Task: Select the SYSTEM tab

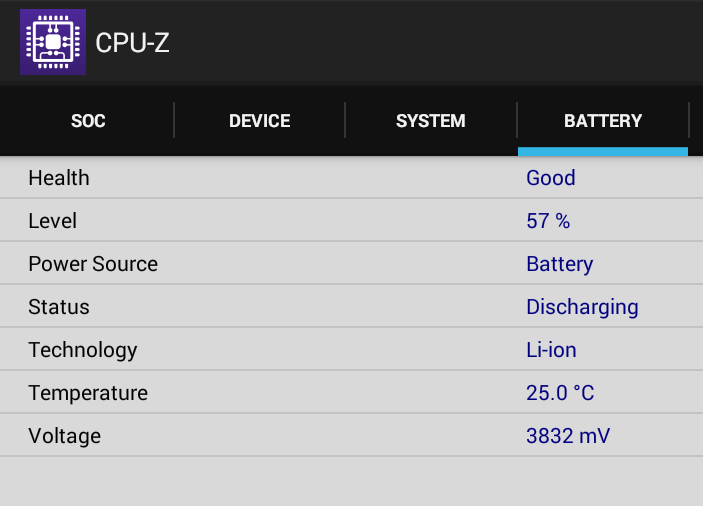Action: [x=431, y=121]
